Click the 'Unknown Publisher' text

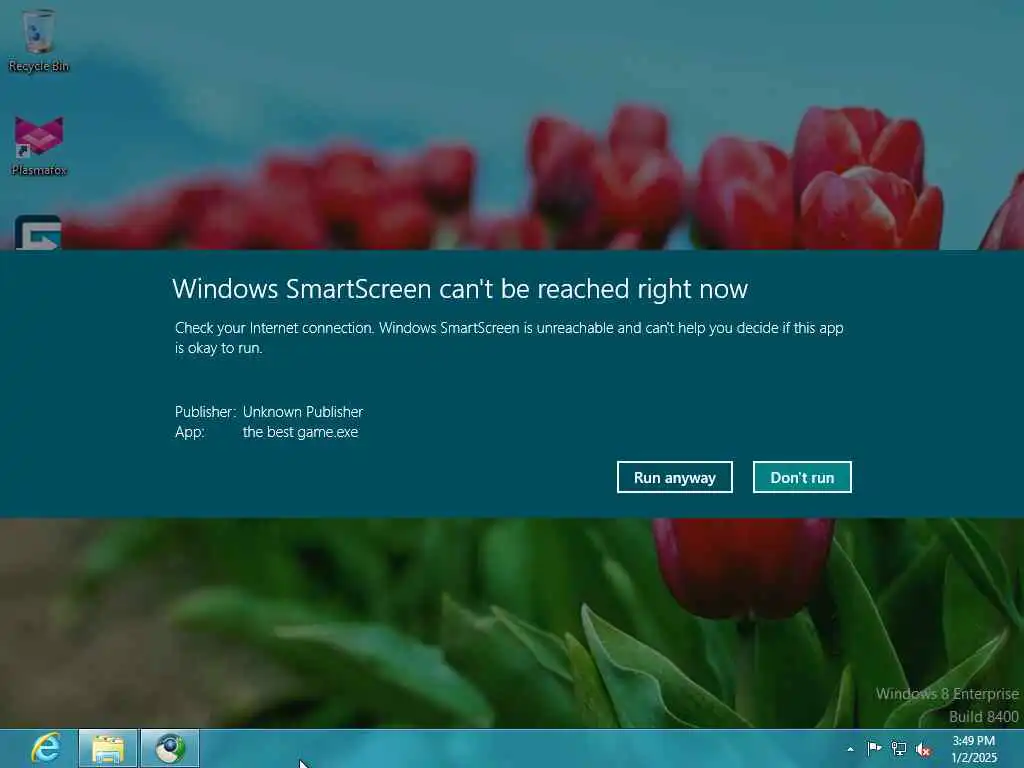(303, 412)
